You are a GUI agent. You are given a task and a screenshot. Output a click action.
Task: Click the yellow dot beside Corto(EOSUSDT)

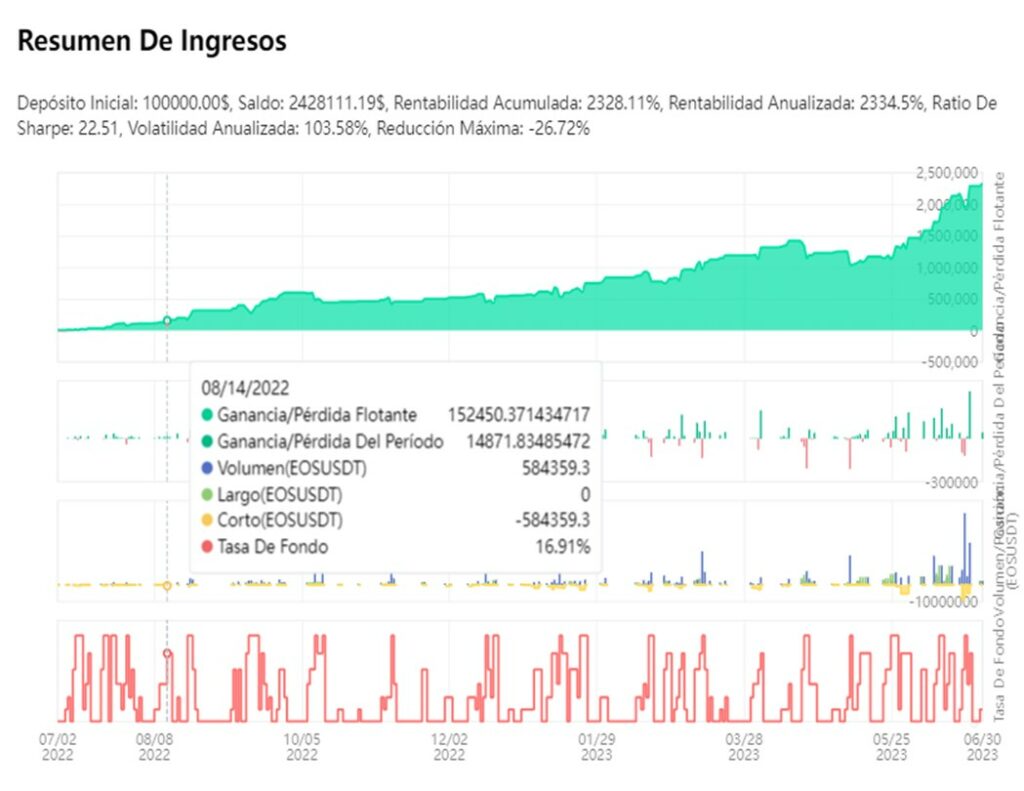click(x=207, y=521)
